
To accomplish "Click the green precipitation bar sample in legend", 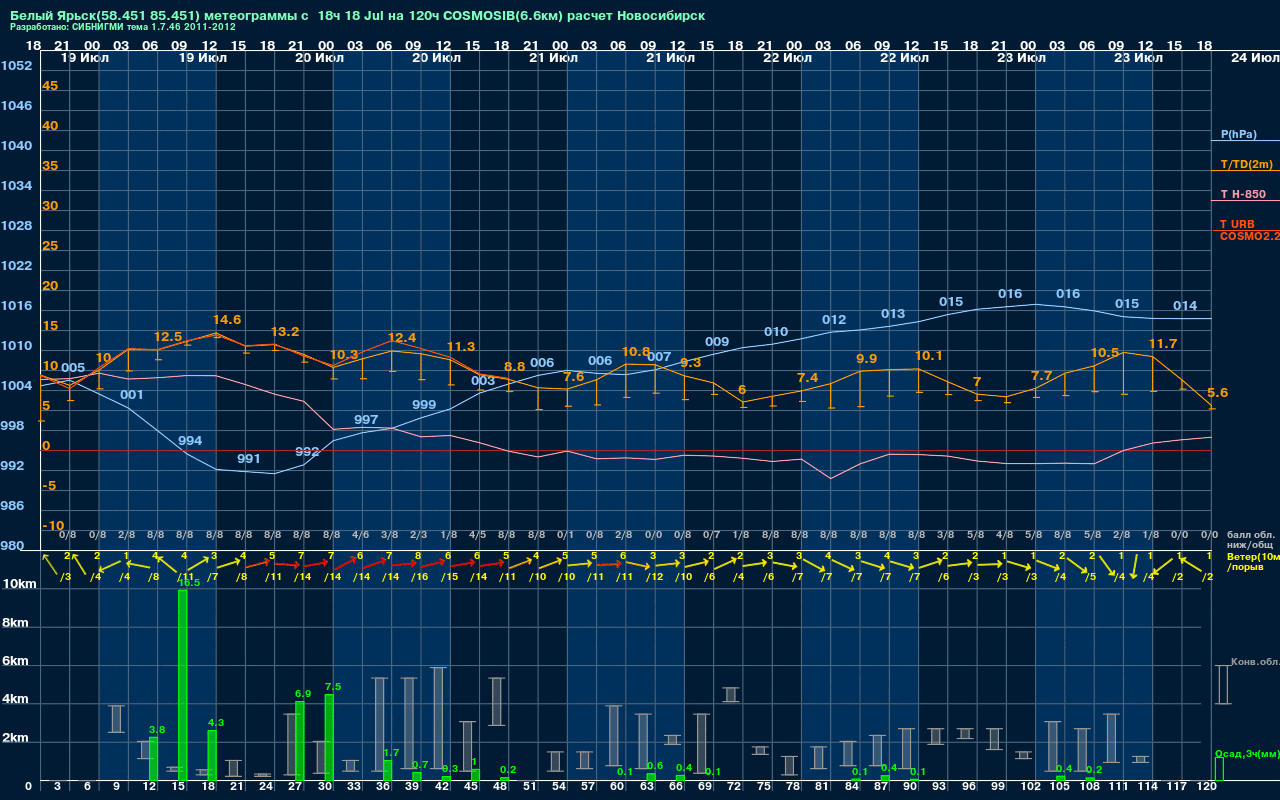I will tap(1219, 769).
